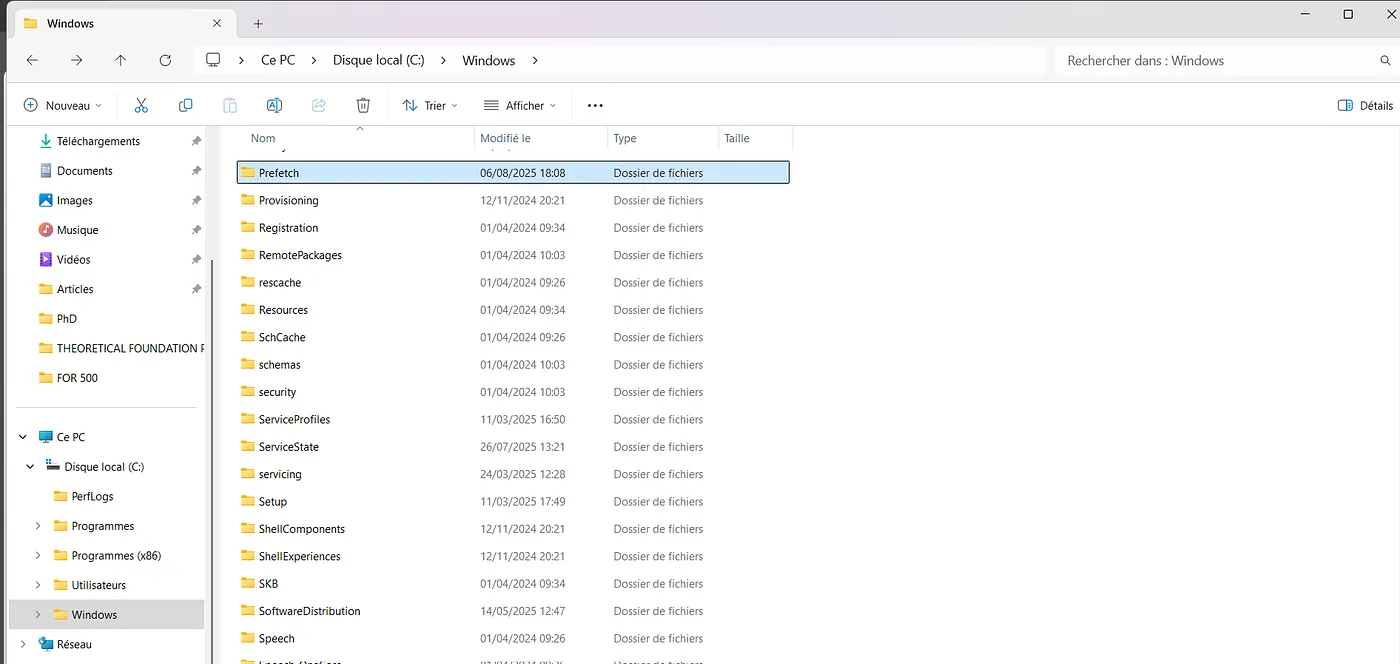Click the Delete trash bin icon
The height and width of the screenshot is (664, 1400).
click(363, 105)
